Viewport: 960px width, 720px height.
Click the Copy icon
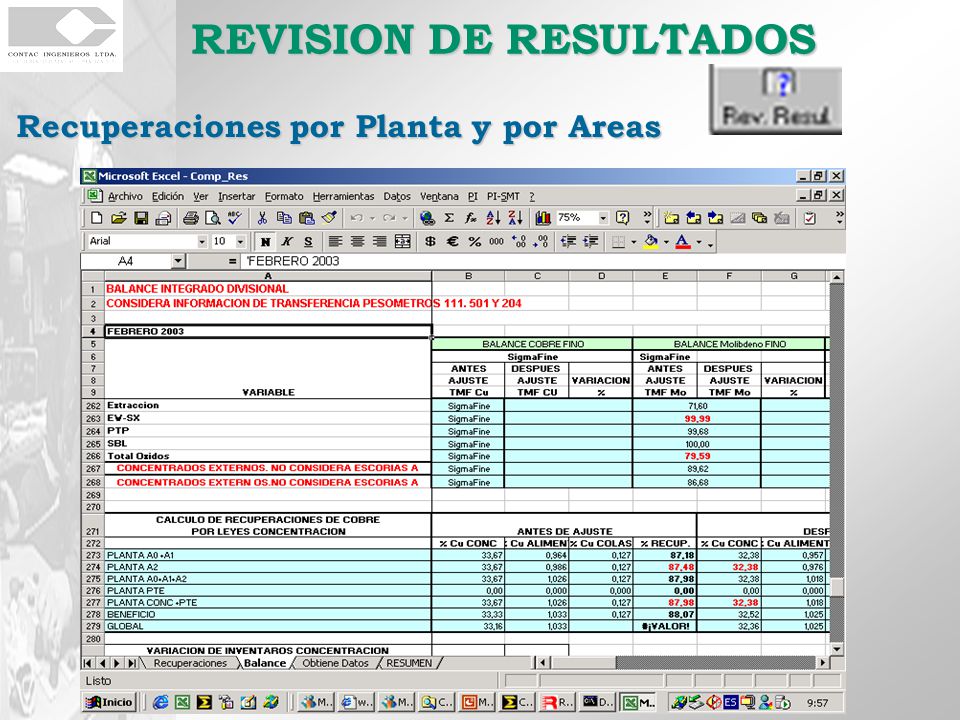pyautogui.click(x=284, y=218)
